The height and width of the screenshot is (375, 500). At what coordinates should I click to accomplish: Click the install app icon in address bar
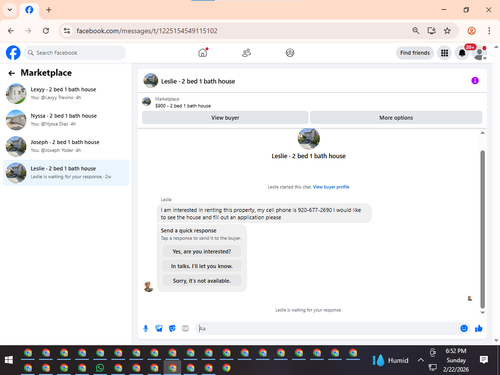coord(432,31)
